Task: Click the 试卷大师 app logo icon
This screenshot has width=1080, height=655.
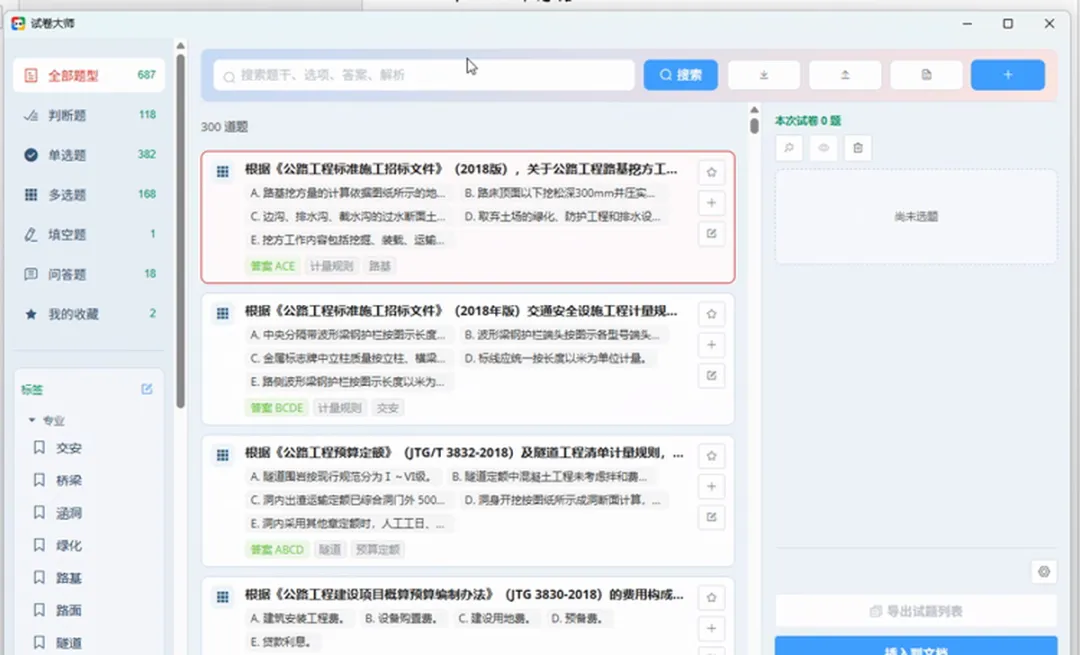Action: tap(19, 23)
